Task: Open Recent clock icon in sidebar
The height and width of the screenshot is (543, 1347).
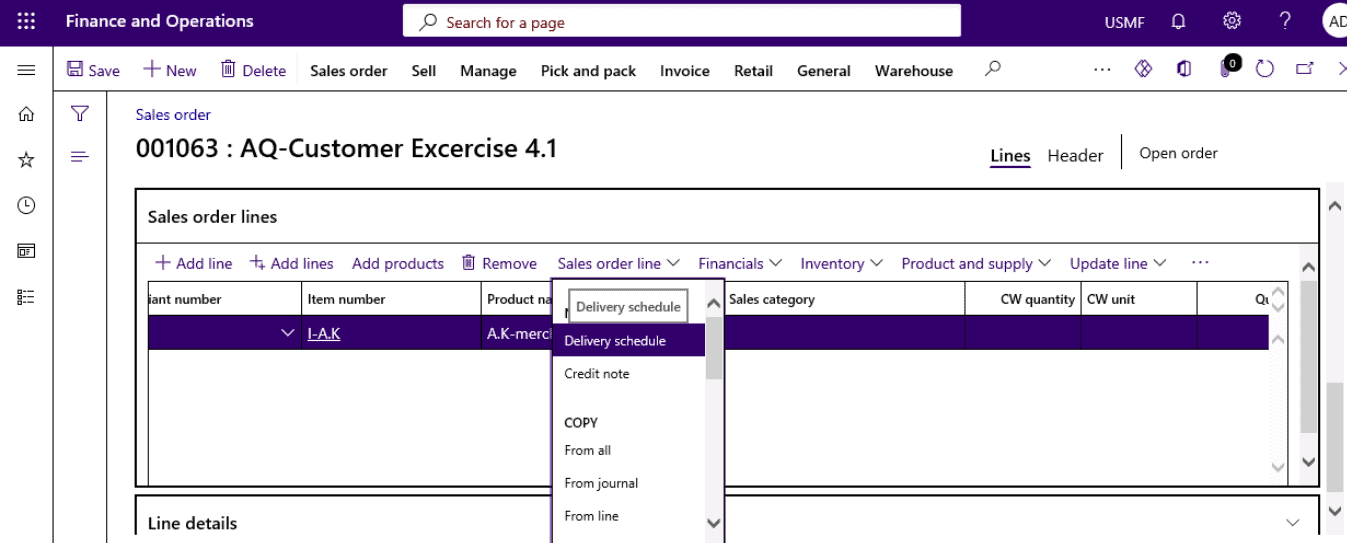Action: tap(27, 205)
